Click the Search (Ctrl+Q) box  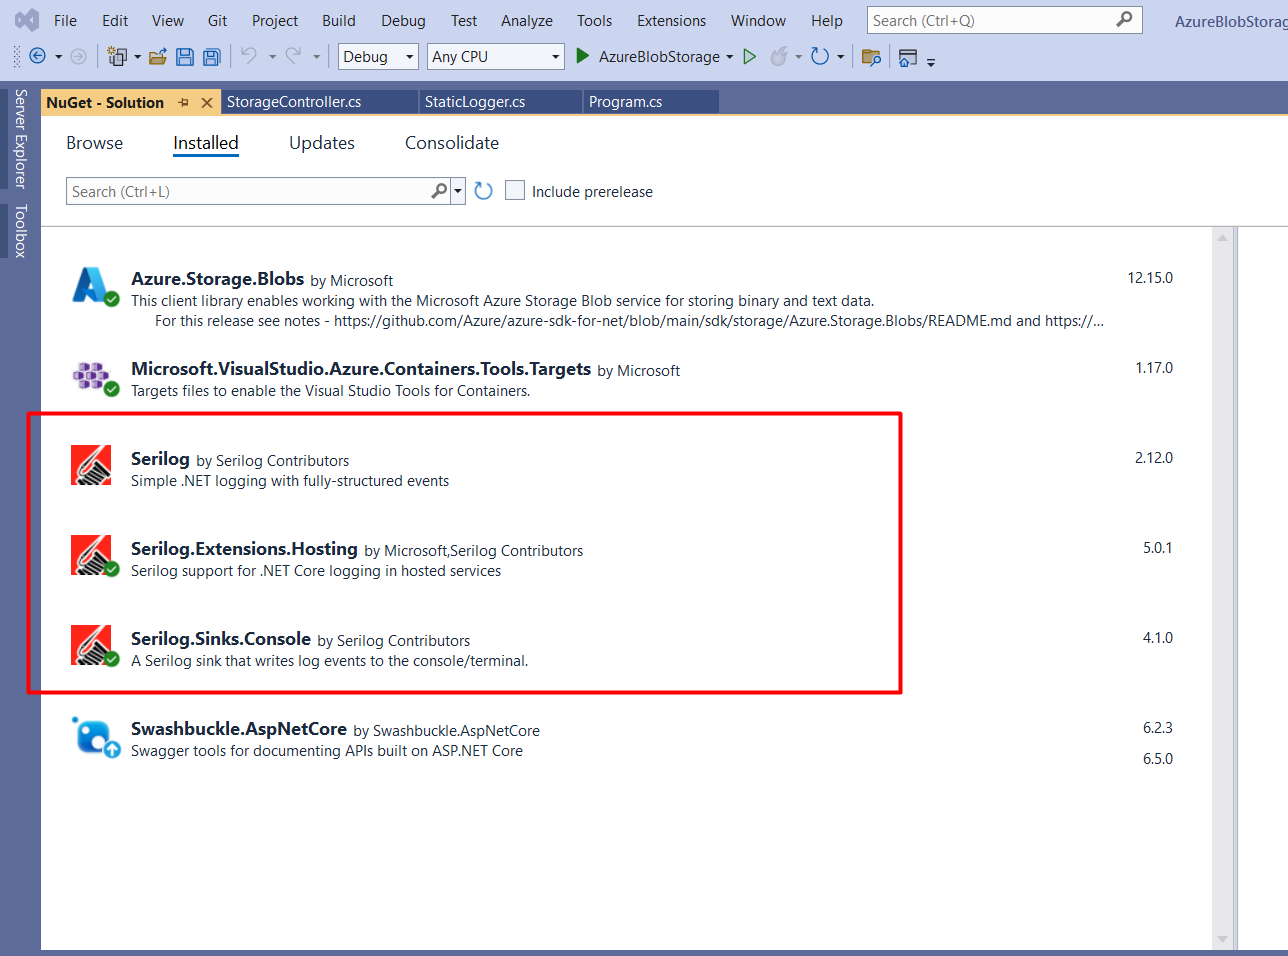(1004, 20)
